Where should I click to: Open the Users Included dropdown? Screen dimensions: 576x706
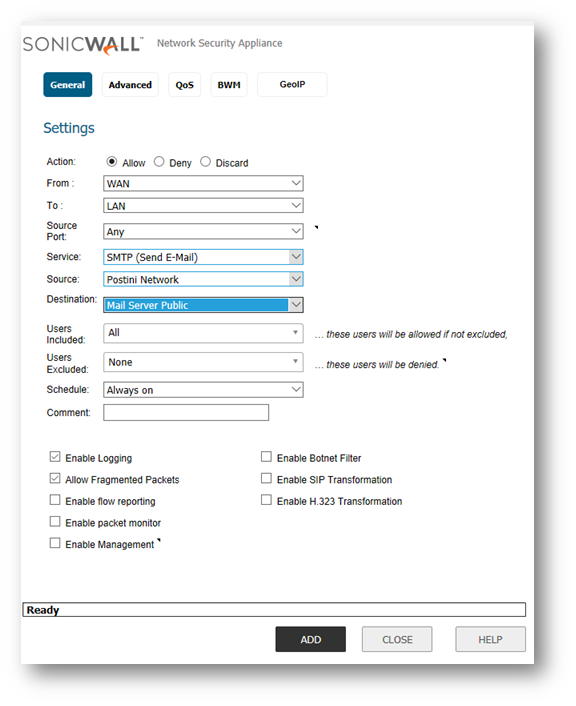click(x=203, y=333)
